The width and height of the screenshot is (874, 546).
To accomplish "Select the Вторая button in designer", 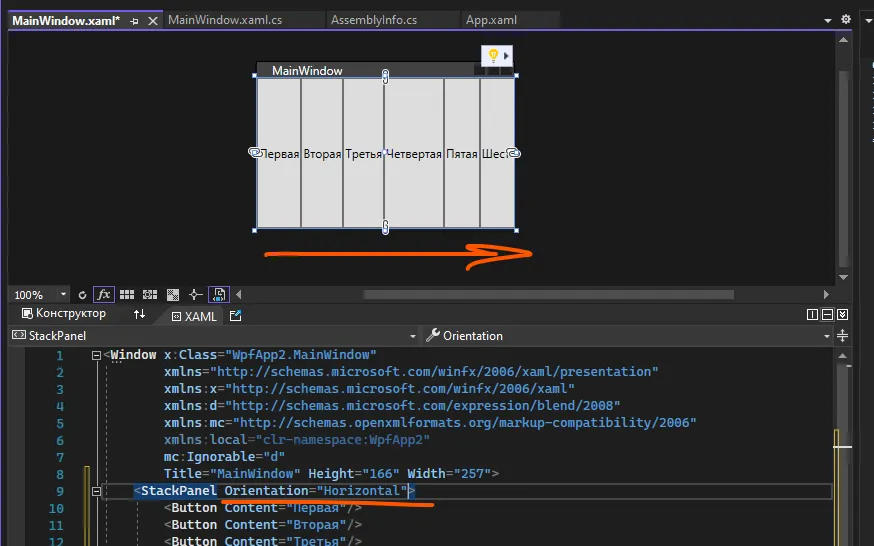I will click(322, 153).
